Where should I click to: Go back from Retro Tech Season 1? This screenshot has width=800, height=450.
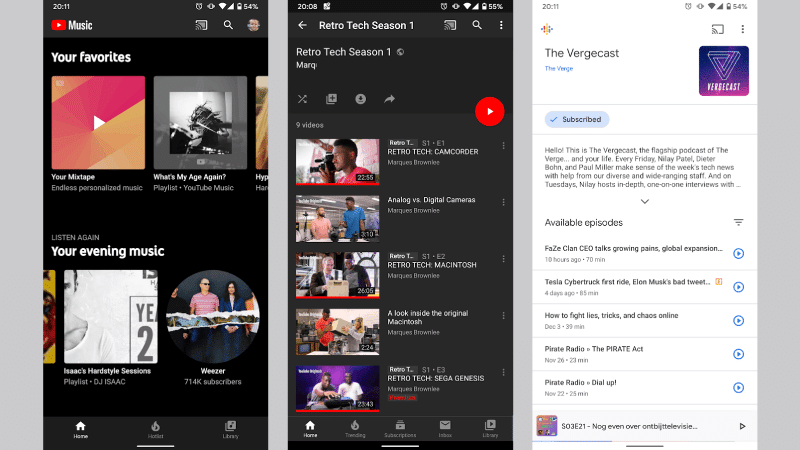click(x=303, y=25)
